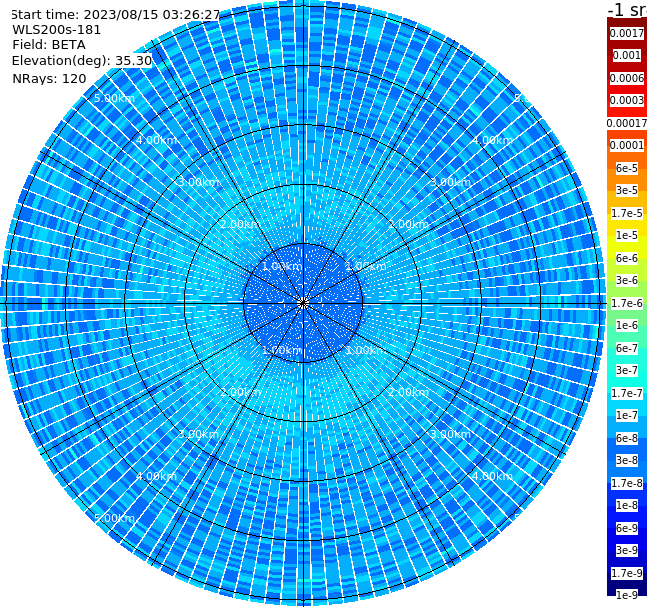Image resolution: width=647 pixels, height=607 pixels.
Task: Select the 0.001 colorbar tick label
Action: (627, 55)
